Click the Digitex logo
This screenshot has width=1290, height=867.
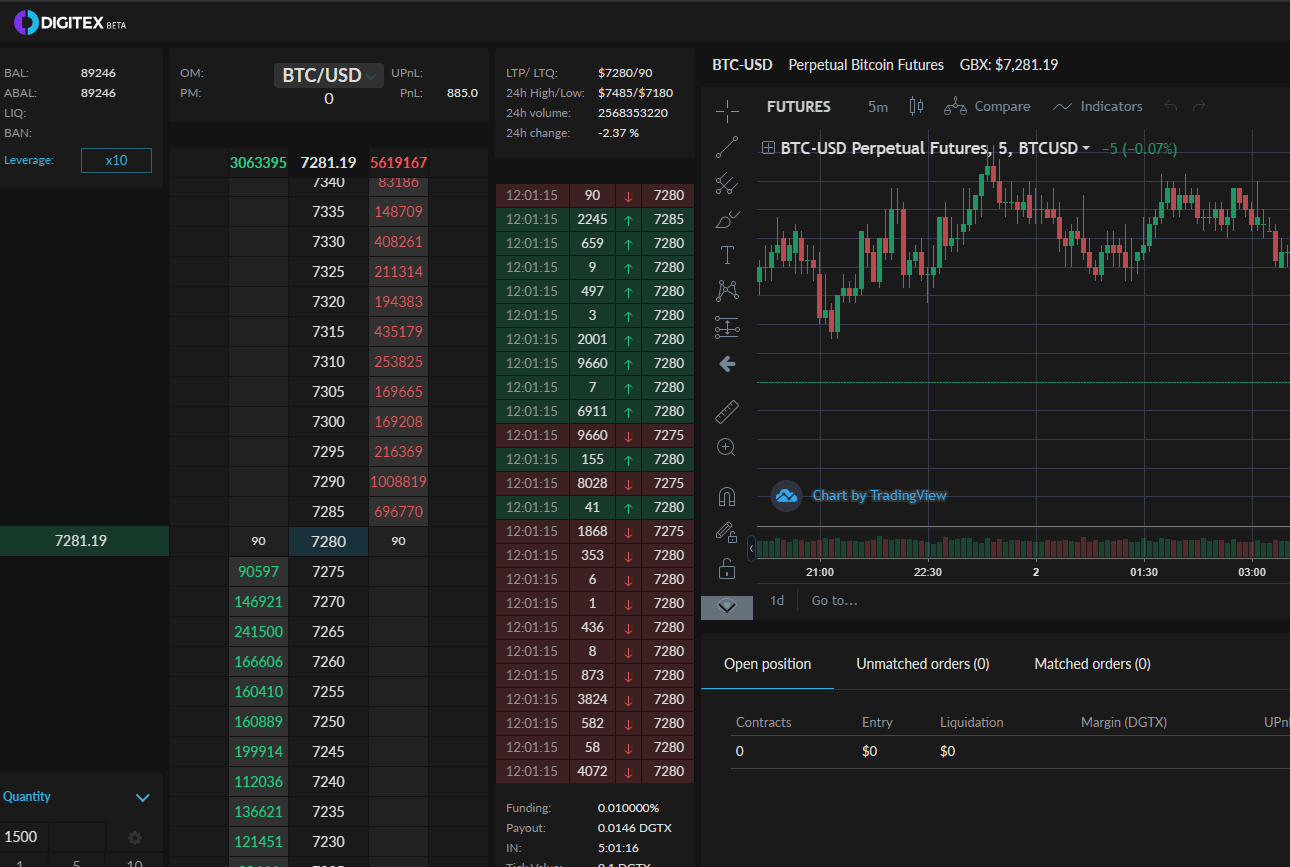tap(70, 22)
